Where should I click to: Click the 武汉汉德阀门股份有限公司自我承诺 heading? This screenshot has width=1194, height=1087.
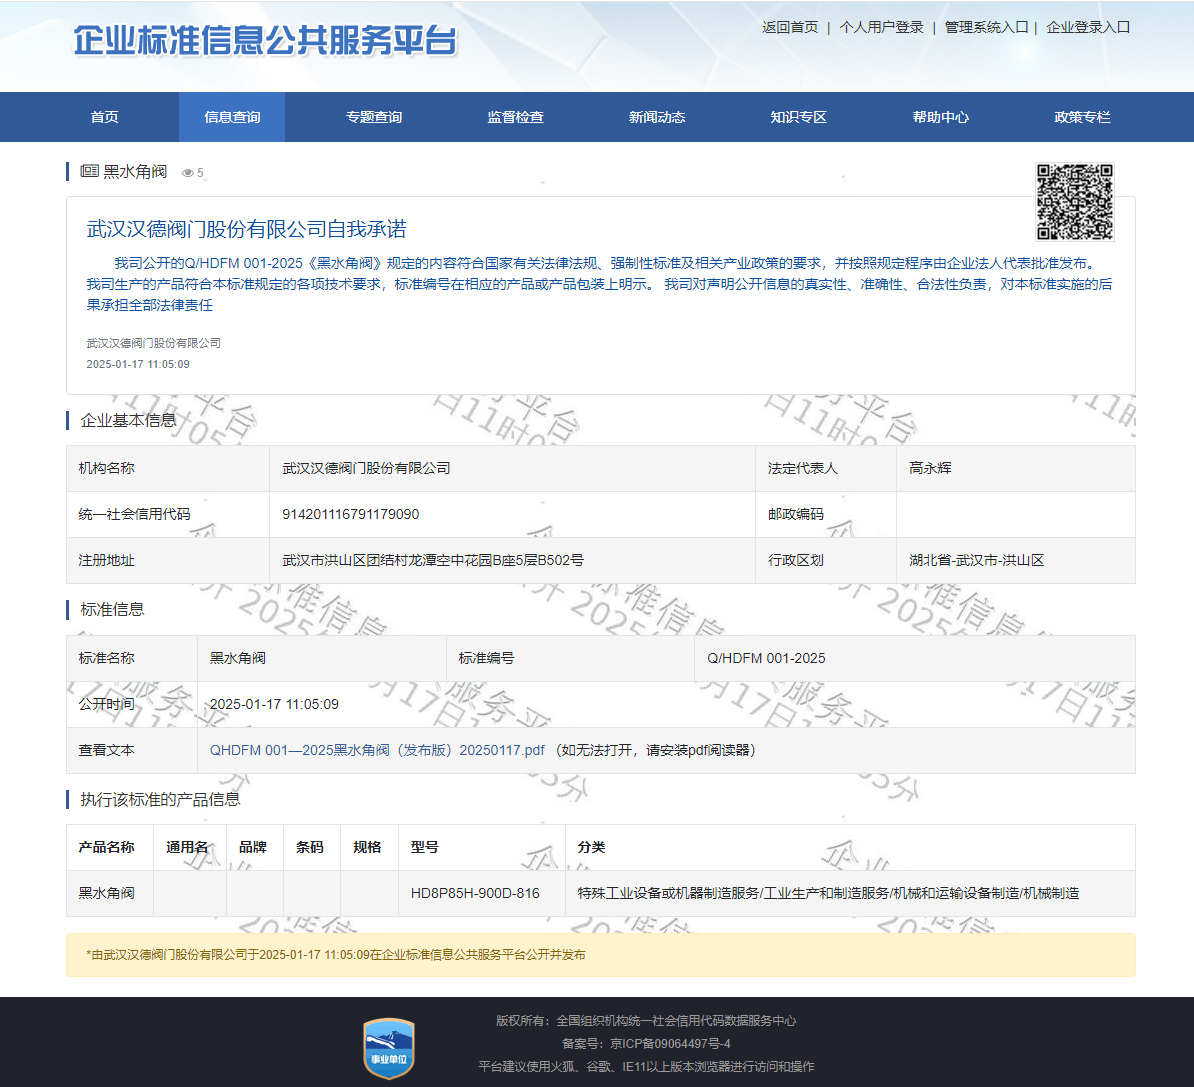pyautogui.click(x=247, y=229)
